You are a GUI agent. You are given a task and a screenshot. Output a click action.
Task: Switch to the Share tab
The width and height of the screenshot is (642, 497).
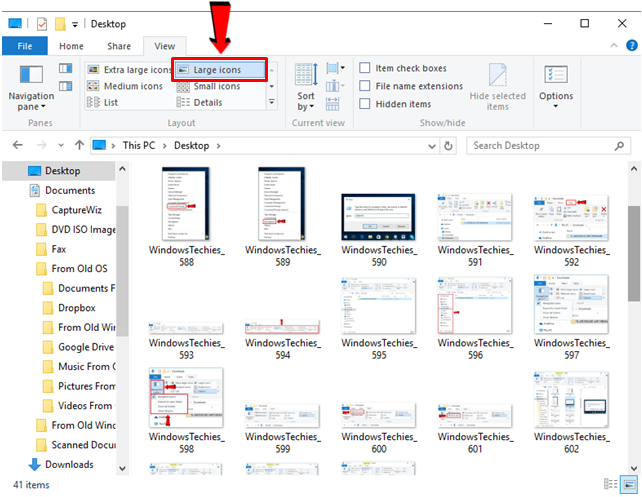point(119,46)
